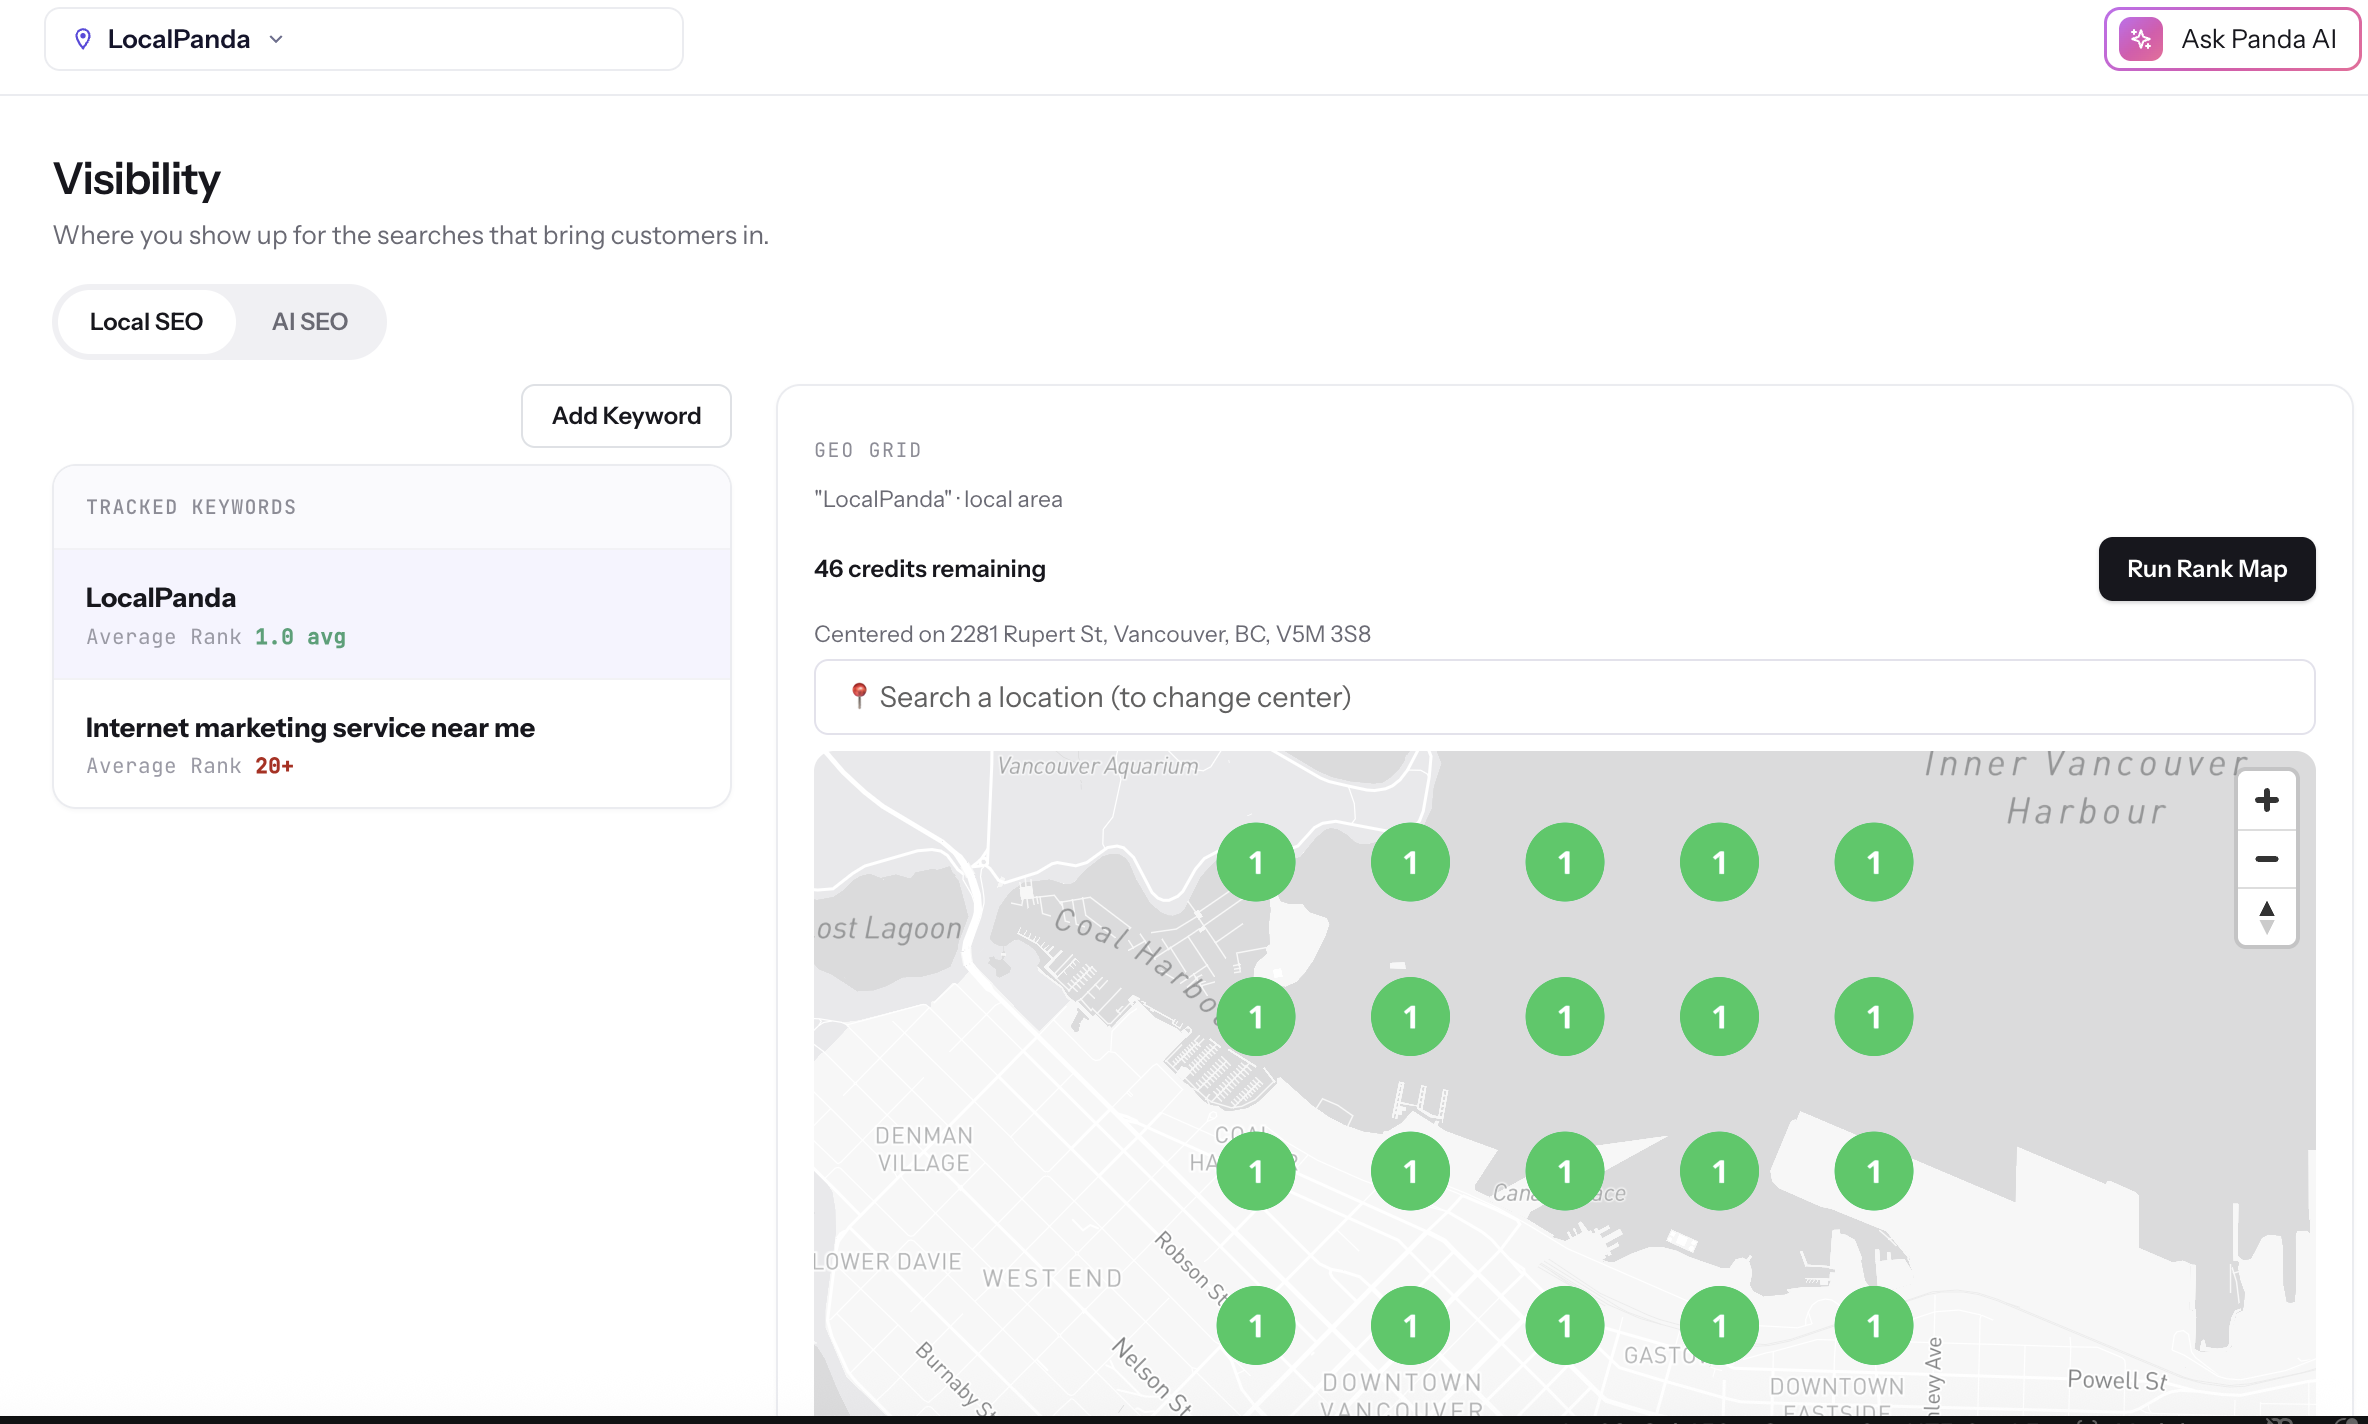Click 46 credits remaining text

(x=930, y=569)
